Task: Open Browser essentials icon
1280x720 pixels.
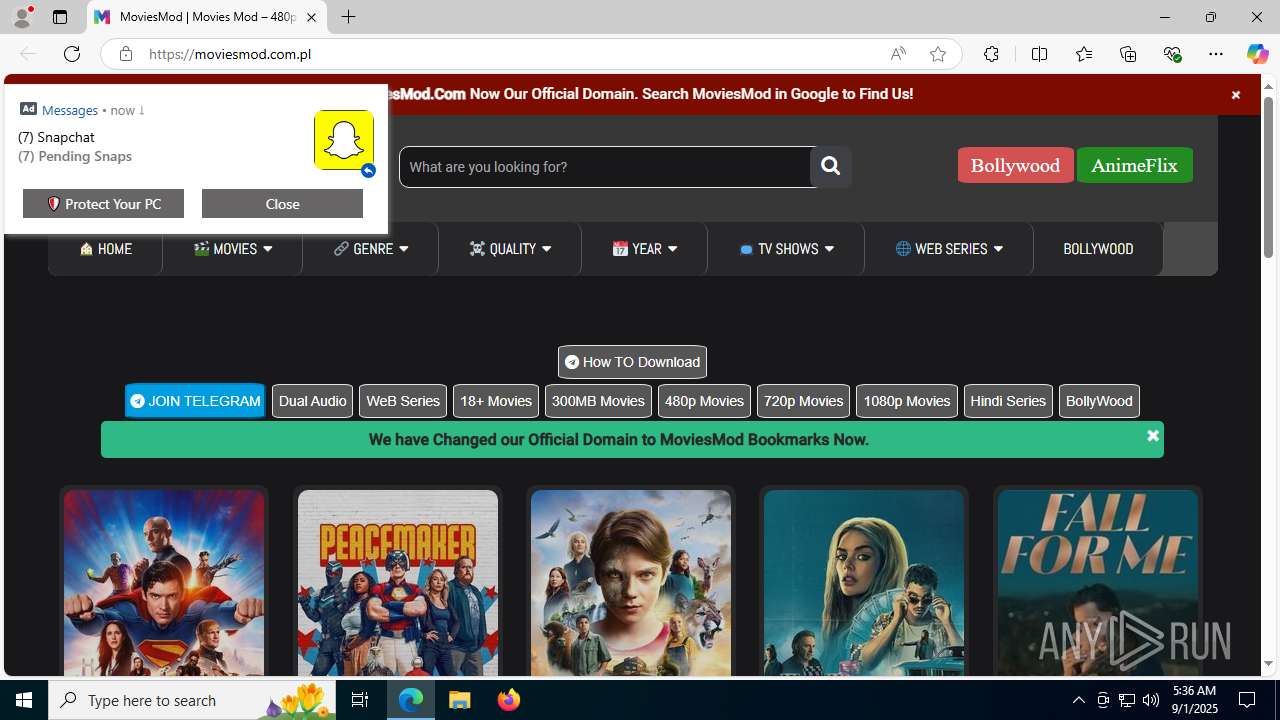Action: (x=1172, y=54)
